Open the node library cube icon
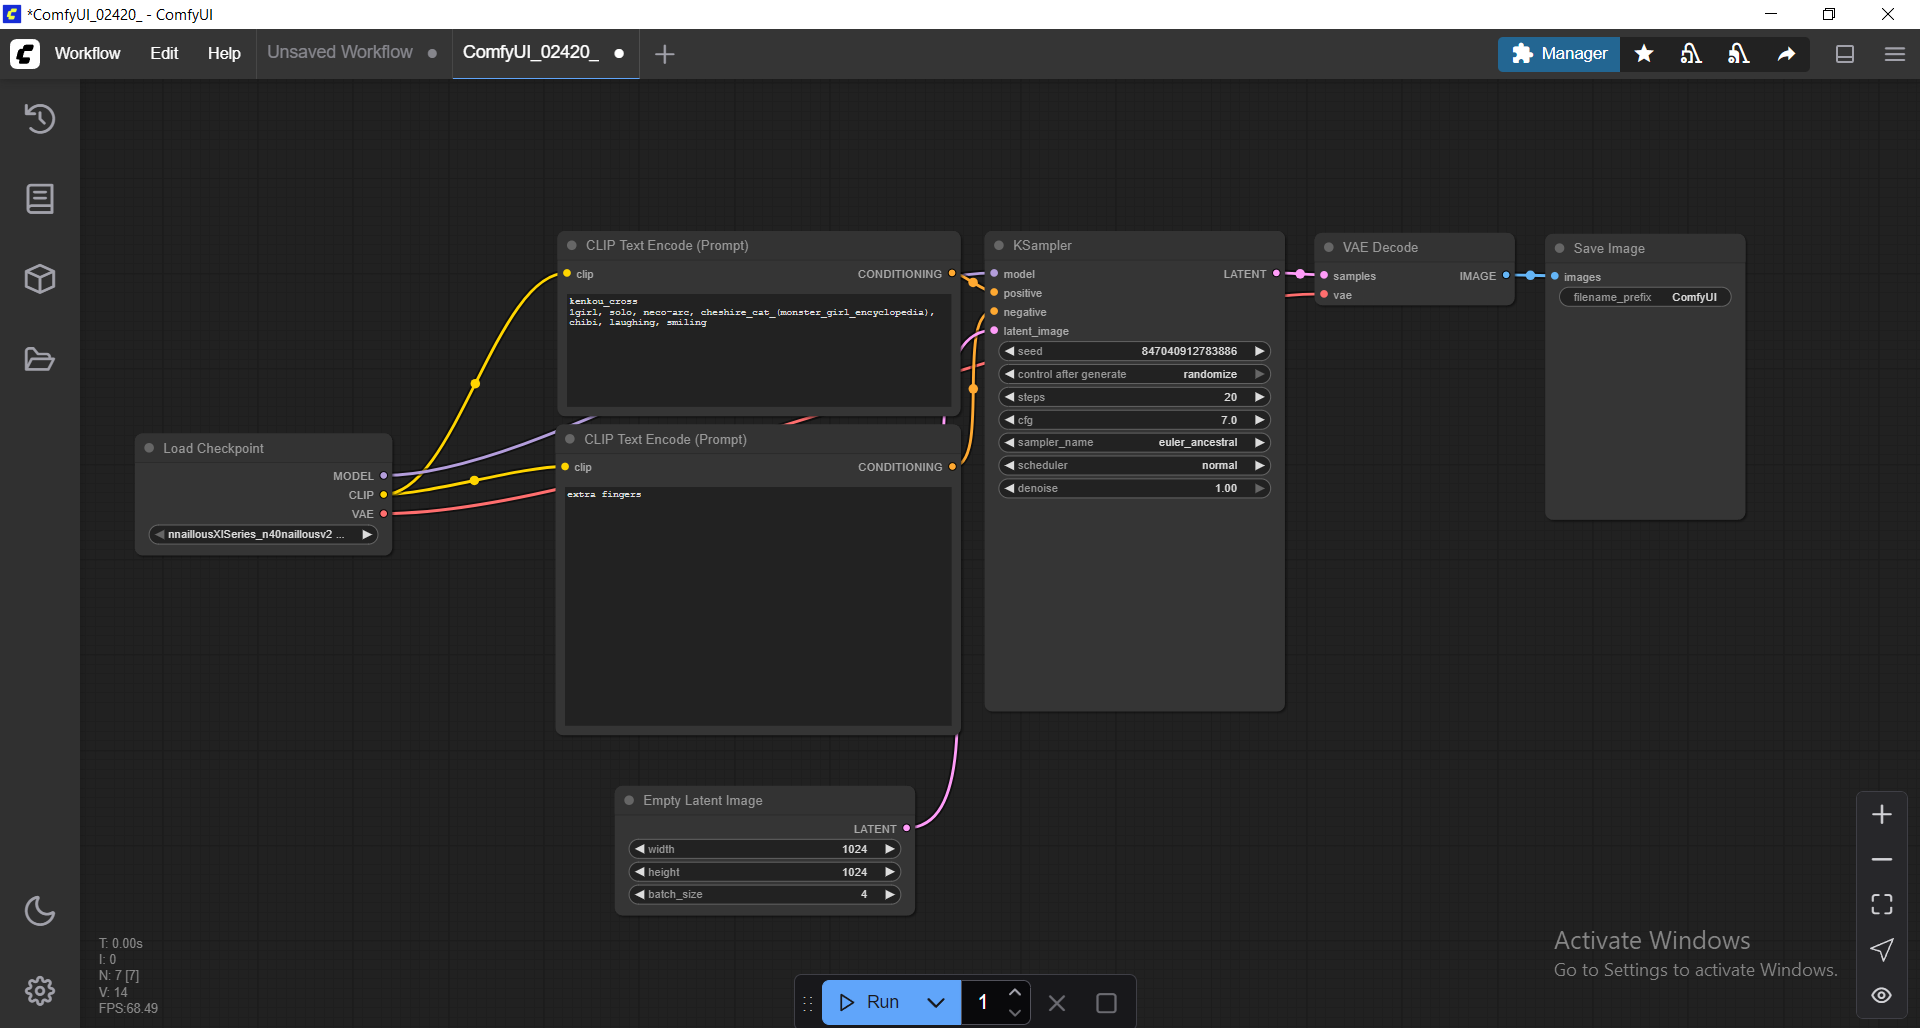 pos(40,279)
